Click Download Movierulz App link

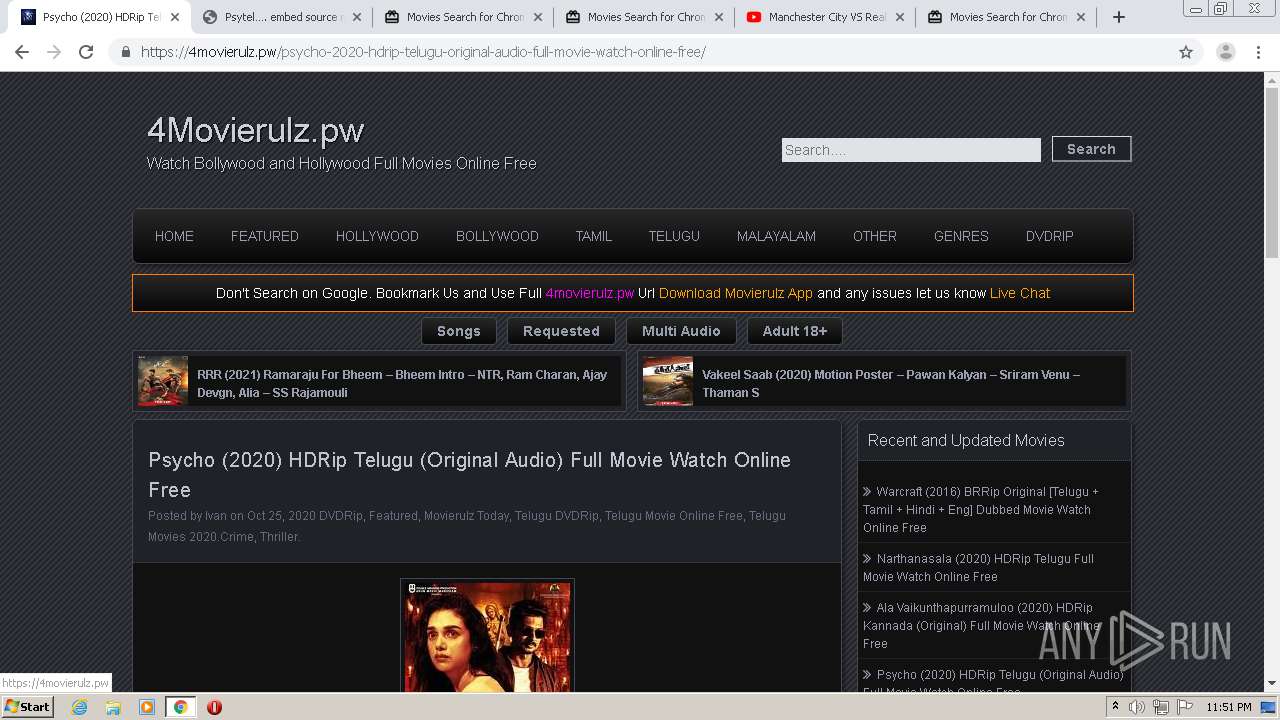click(x=736, y=293)
